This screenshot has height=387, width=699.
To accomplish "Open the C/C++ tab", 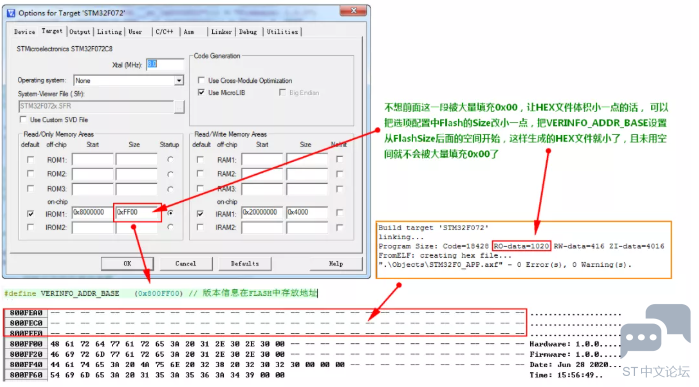I will (164, 32).
